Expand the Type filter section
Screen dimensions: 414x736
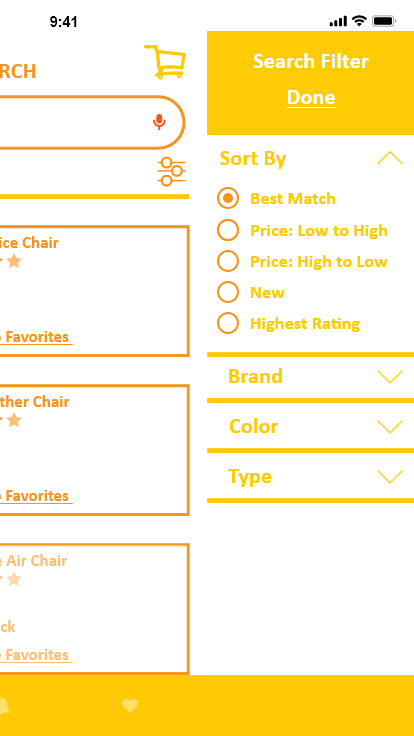tap(310, 476)
